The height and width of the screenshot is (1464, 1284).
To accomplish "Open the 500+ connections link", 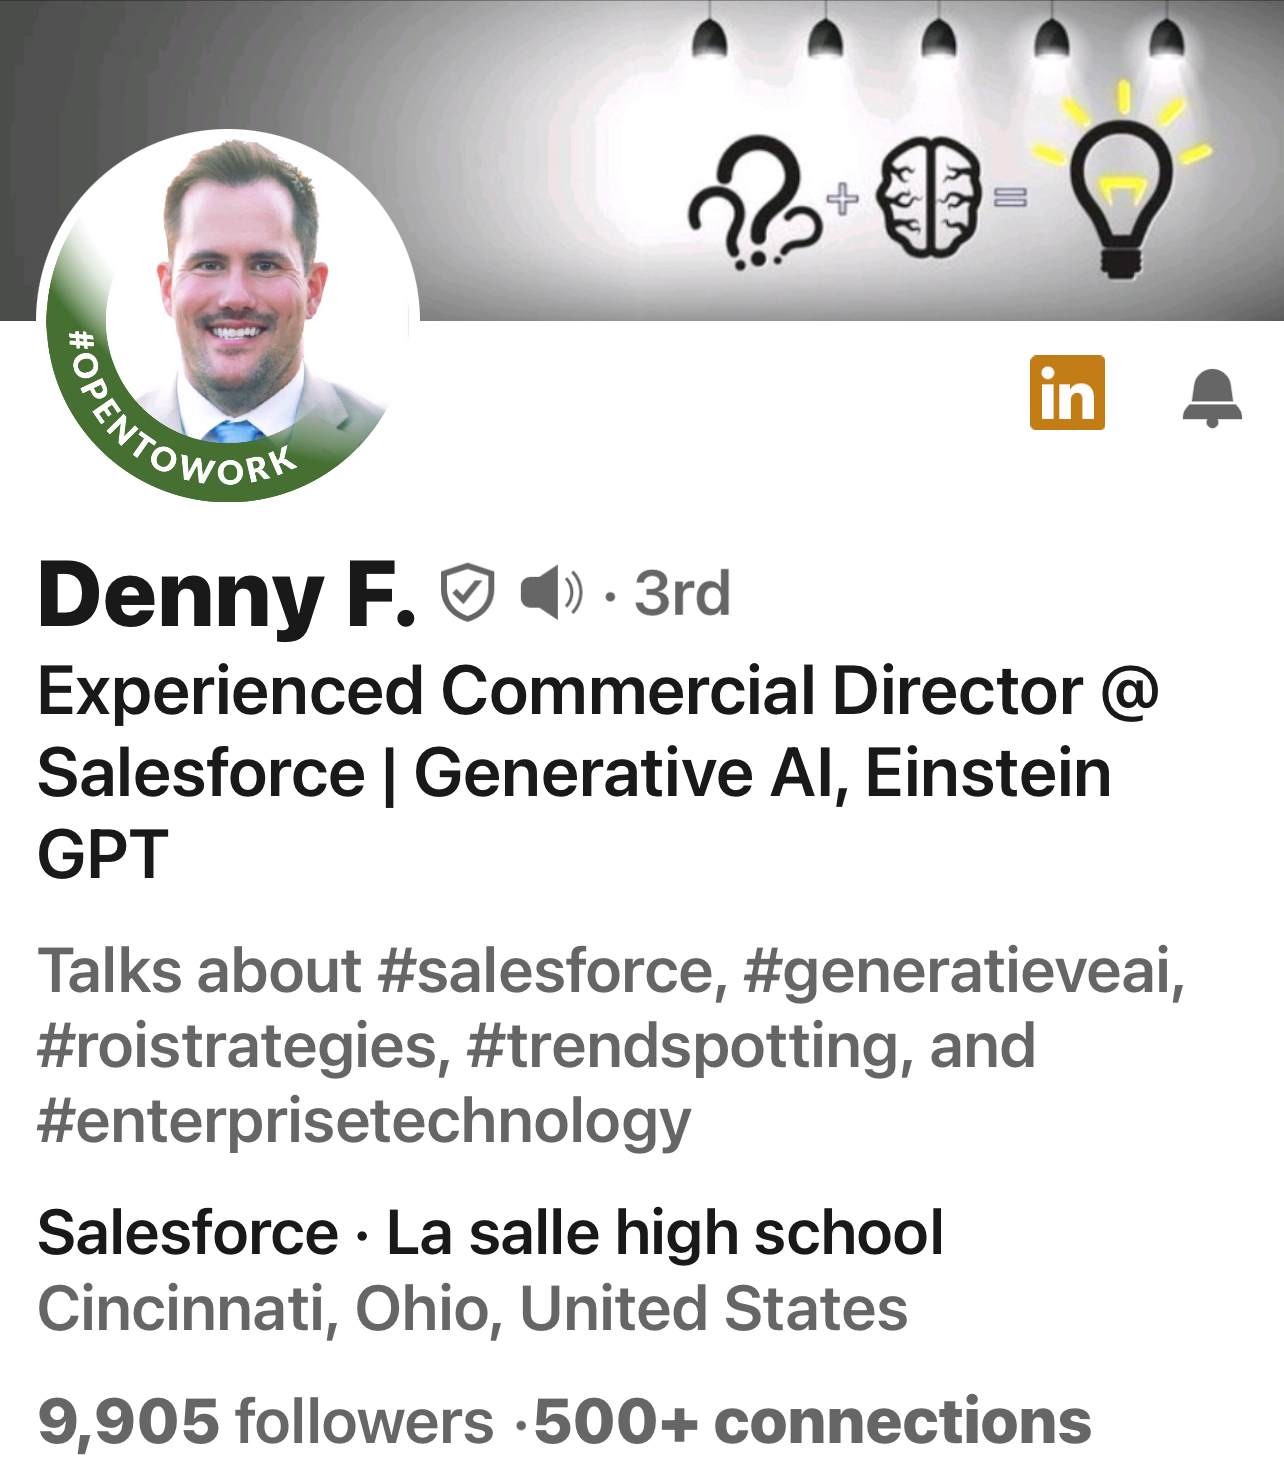I will (813, 1421).
